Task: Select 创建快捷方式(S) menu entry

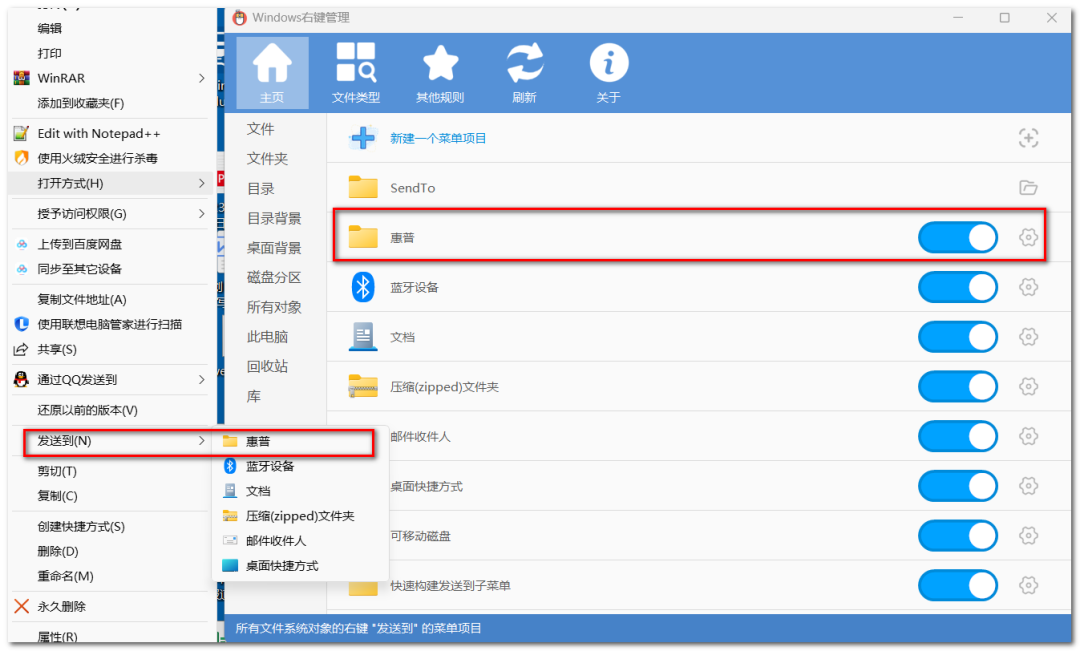Action: 81,526
